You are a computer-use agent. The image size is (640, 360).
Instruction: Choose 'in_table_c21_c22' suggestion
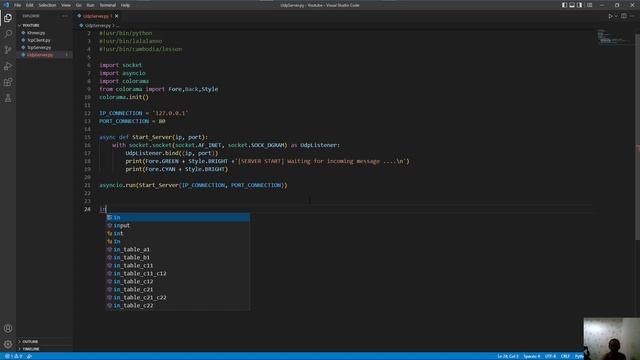click(x=178, y=298)
